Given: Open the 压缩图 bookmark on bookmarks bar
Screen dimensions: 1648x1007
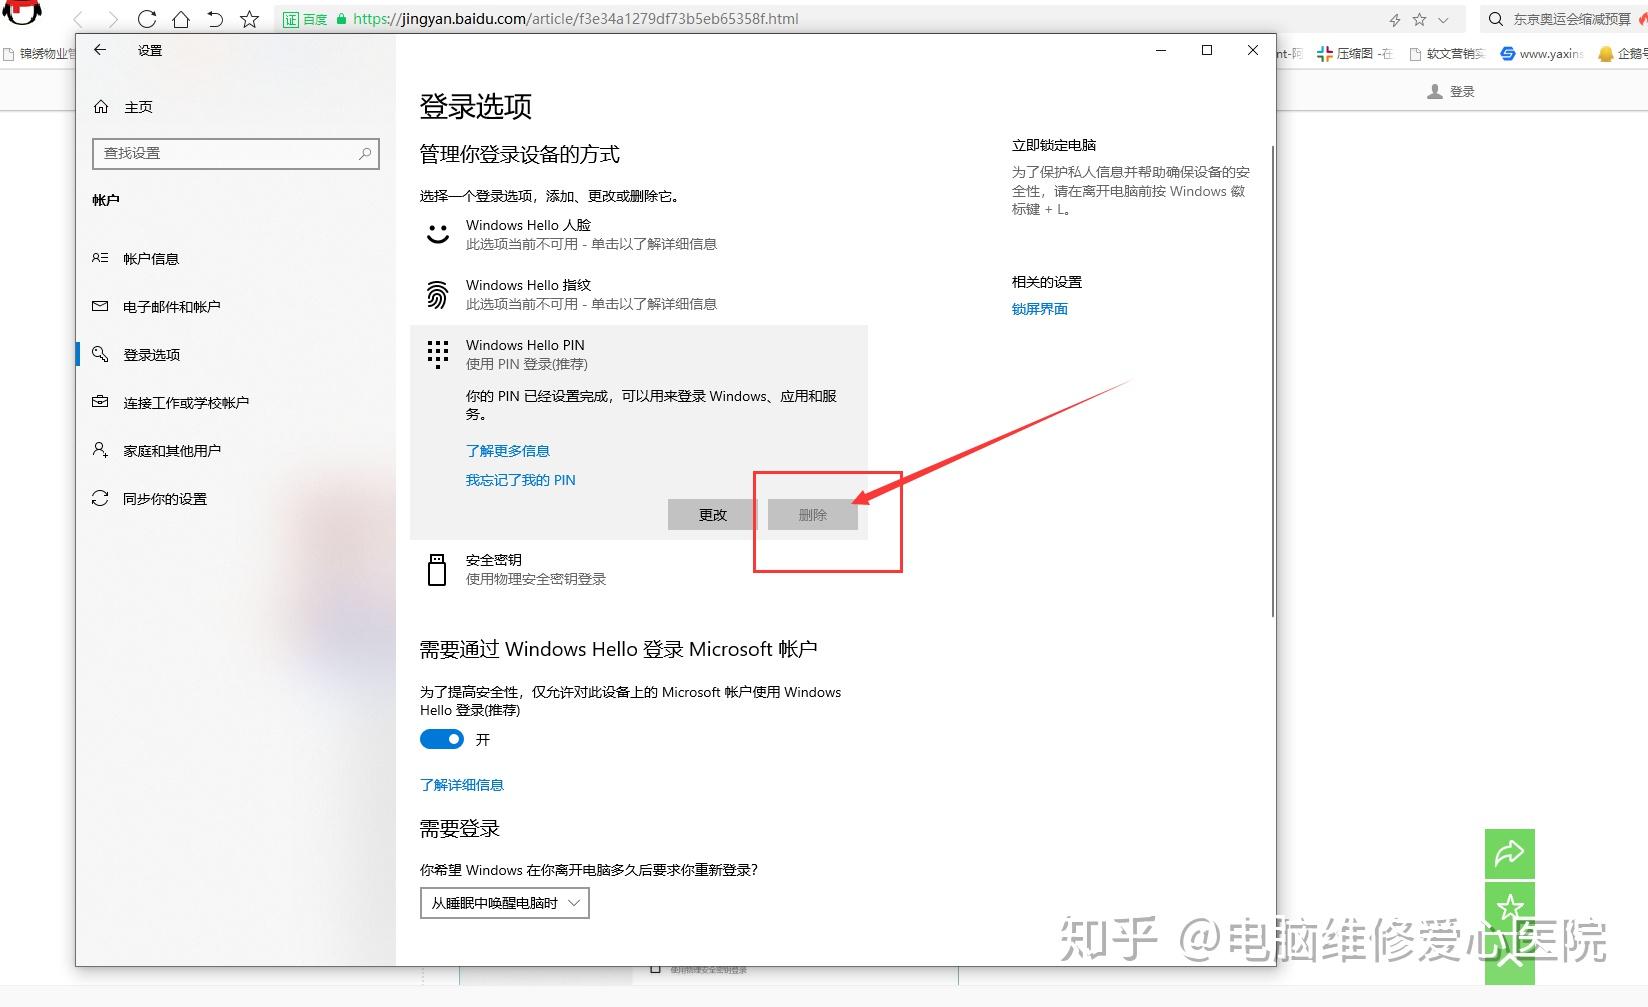Looking at the screenshot, I should coord(1355,54).
